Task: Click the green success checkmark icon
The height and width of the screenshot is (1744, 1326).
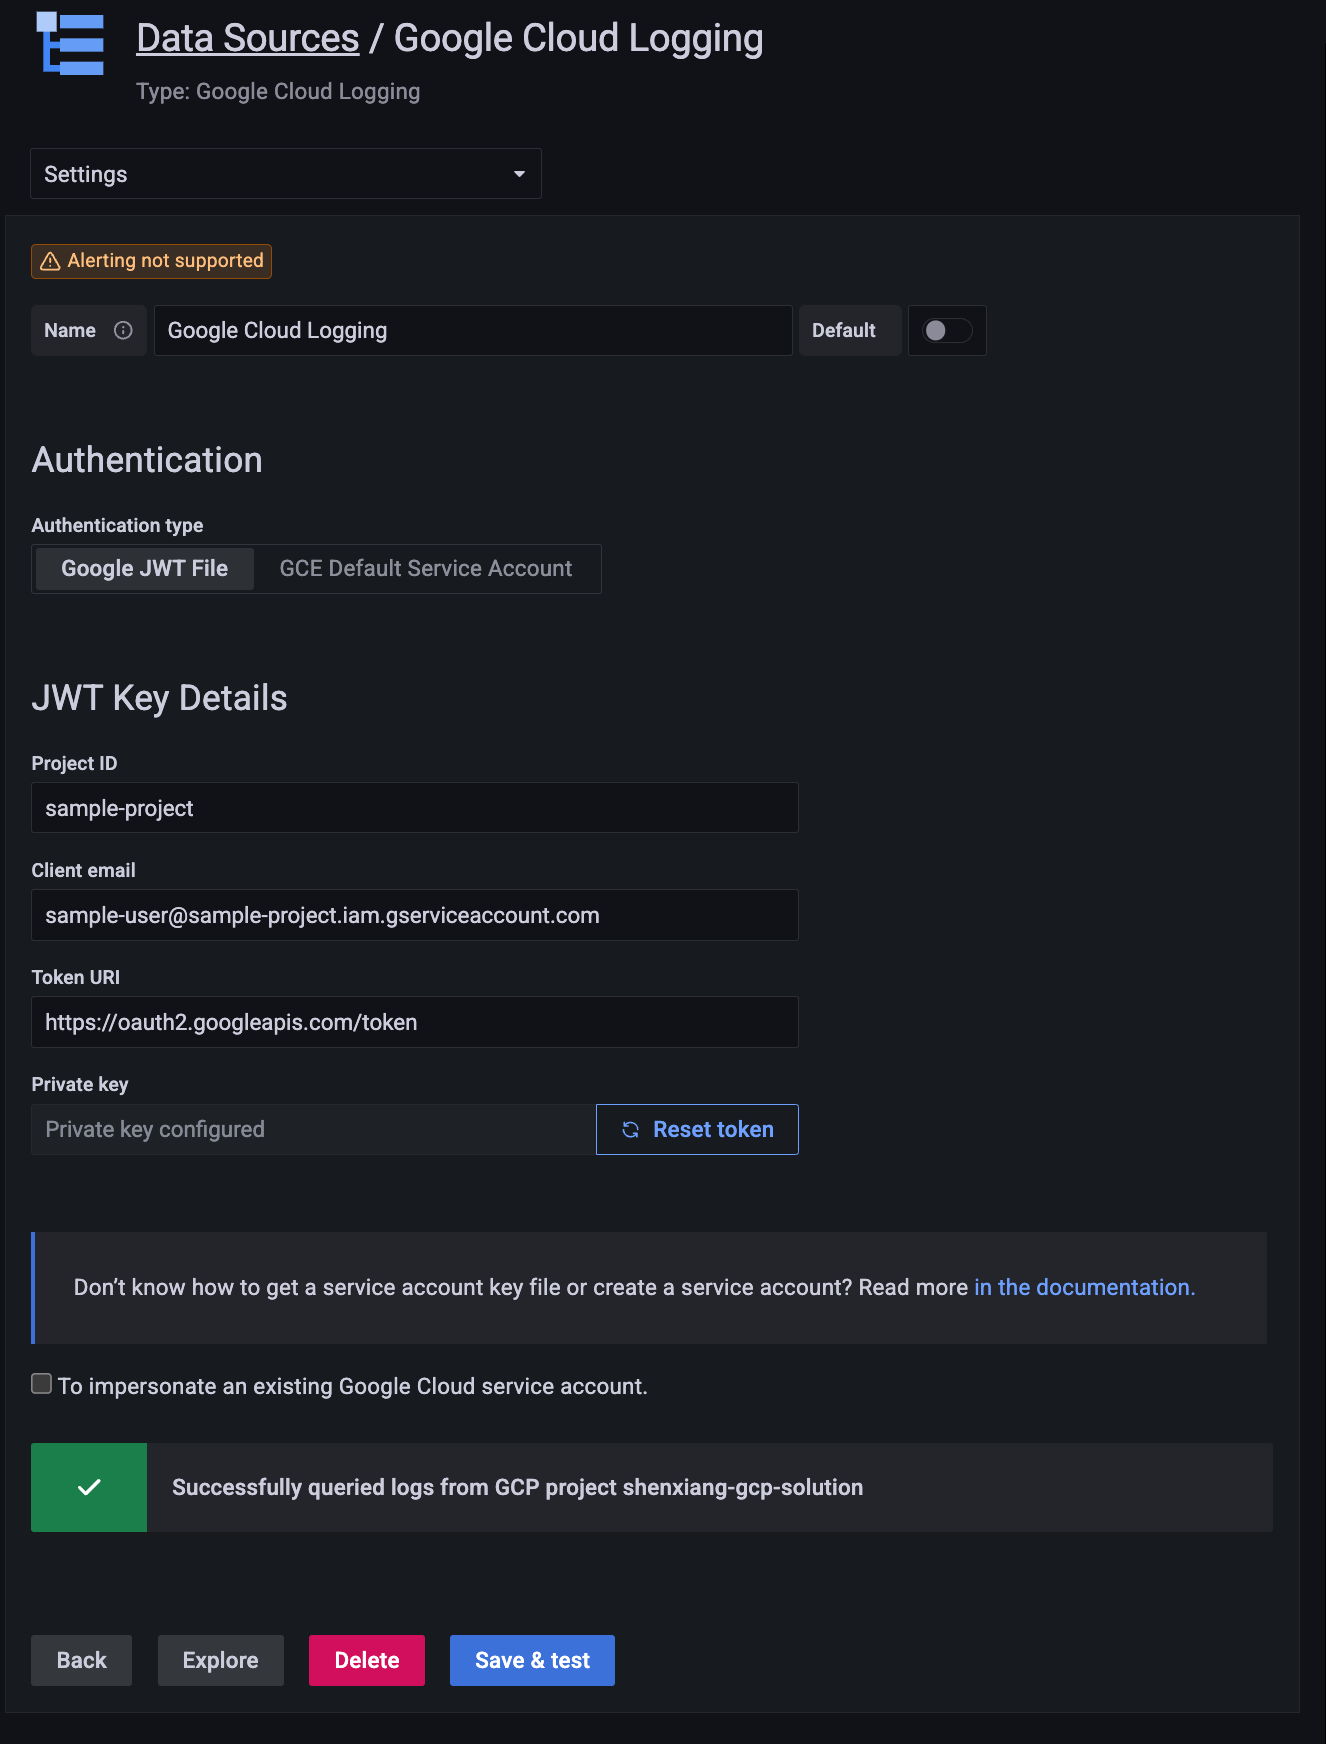Action: pos(89,1487)
